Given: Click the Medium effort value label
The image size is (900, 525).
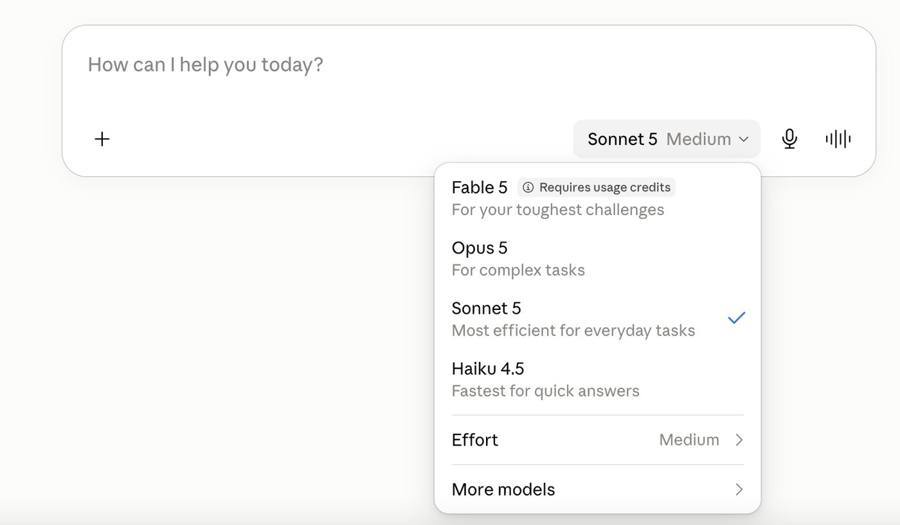Looking at the screenshot, I should 689,440.
